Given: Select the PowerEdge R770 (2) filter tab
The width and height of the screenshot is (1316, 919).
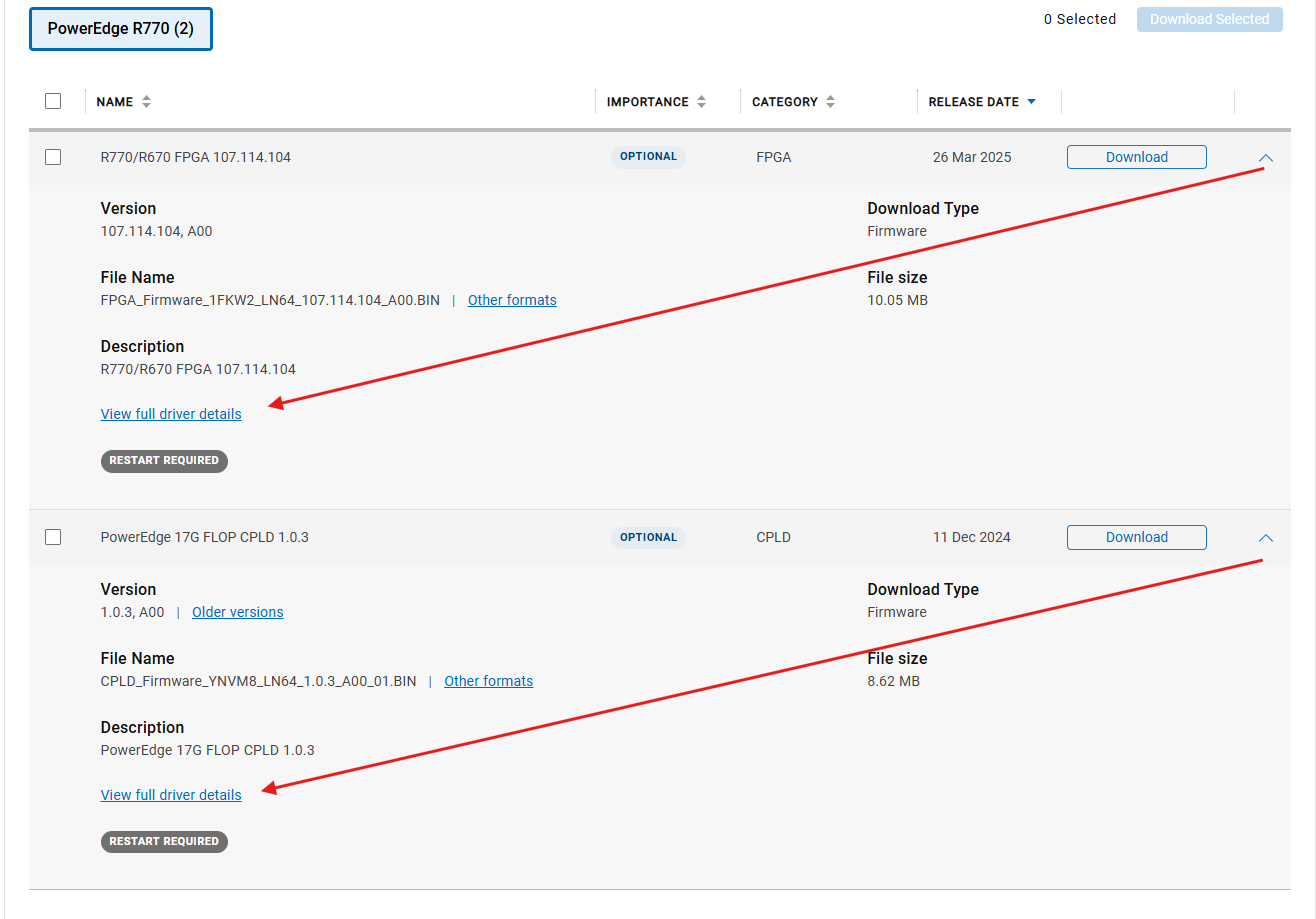Looking at the screenshot, I should click(x=120, y=28).
